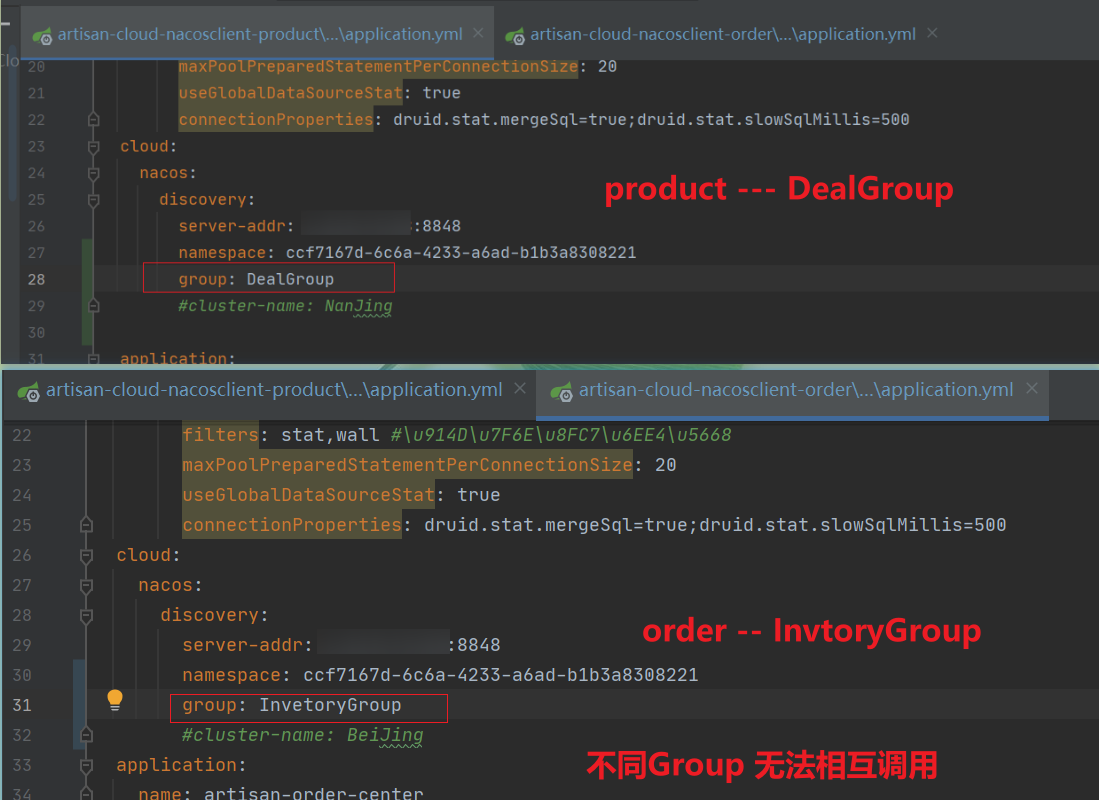Viewport: 1099px width, 800px height.
Task: Click namespace value on line 27 upper editor
Action: coord(461,252)
